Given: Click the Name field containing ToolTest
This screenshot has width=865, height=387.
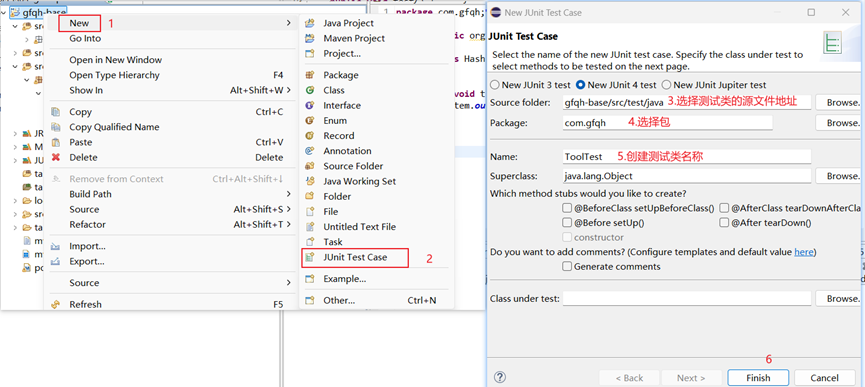Looking at the screenshot, I should (687, 157).
